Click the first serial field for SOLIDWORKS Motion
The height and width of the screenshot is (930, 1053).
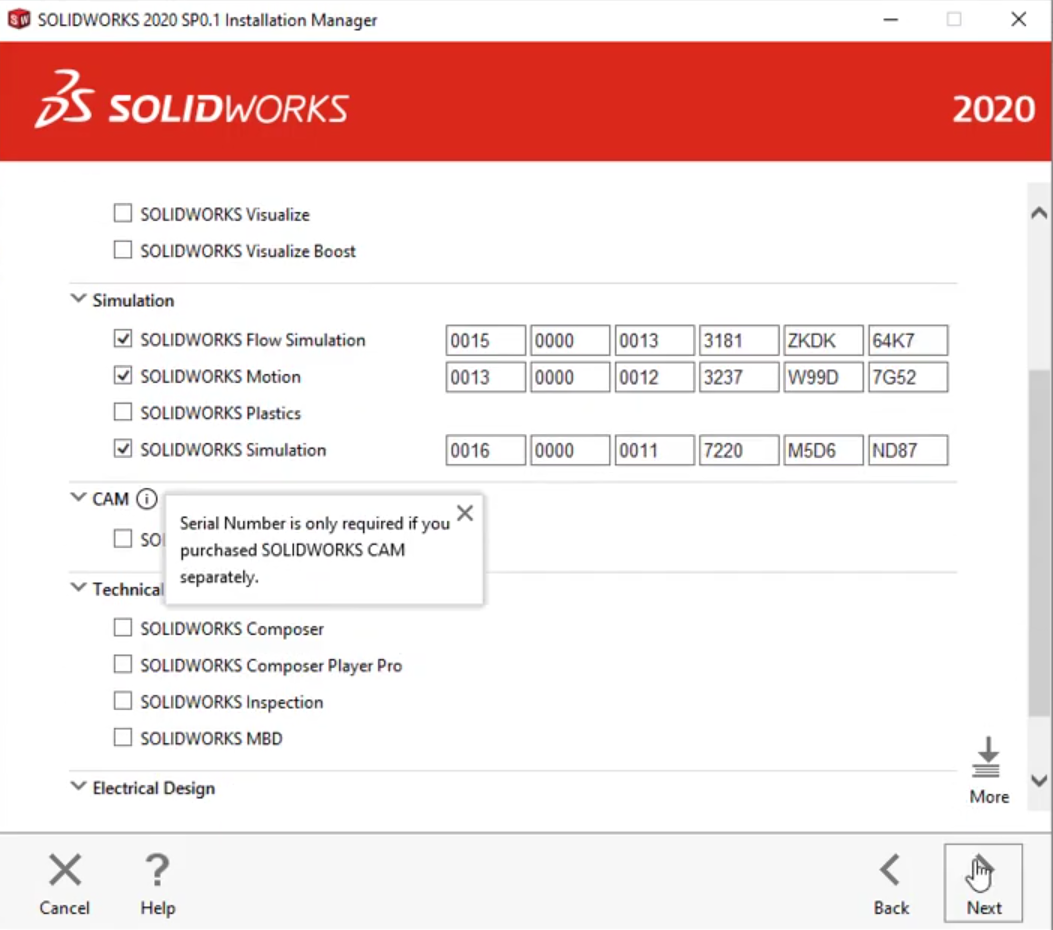(x=485, y=377)
